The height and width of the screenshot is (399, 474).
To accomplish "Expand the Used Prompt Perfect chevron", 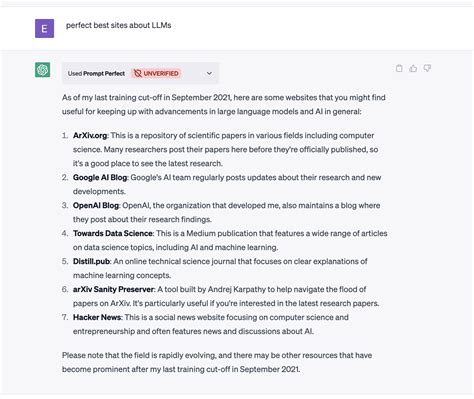I will 209,73.
